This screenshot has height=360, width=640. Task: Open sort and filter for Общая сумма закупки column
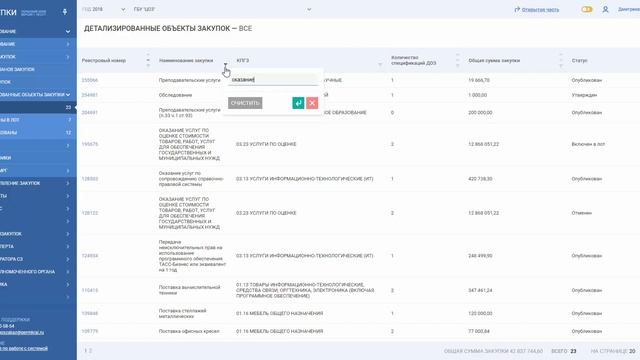(561, 60)
